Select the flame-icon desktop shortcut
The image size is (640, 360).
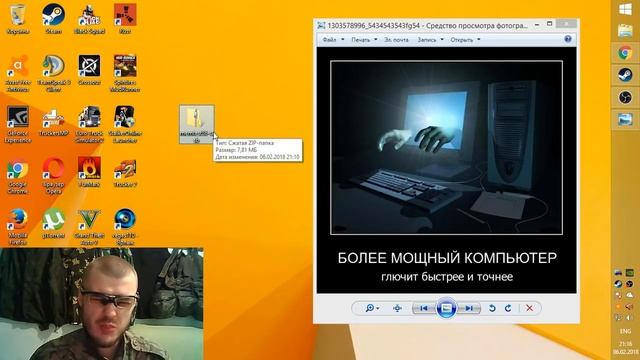point(89,172)
